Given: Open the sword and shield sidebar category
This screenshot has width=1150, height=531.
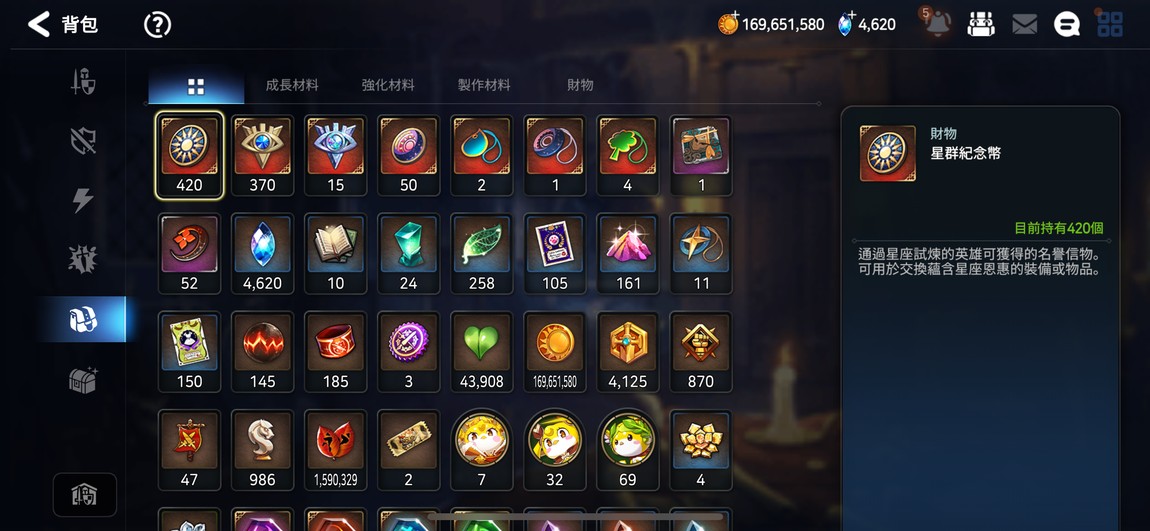Looking at the screenshot, I should coord(83,81).
